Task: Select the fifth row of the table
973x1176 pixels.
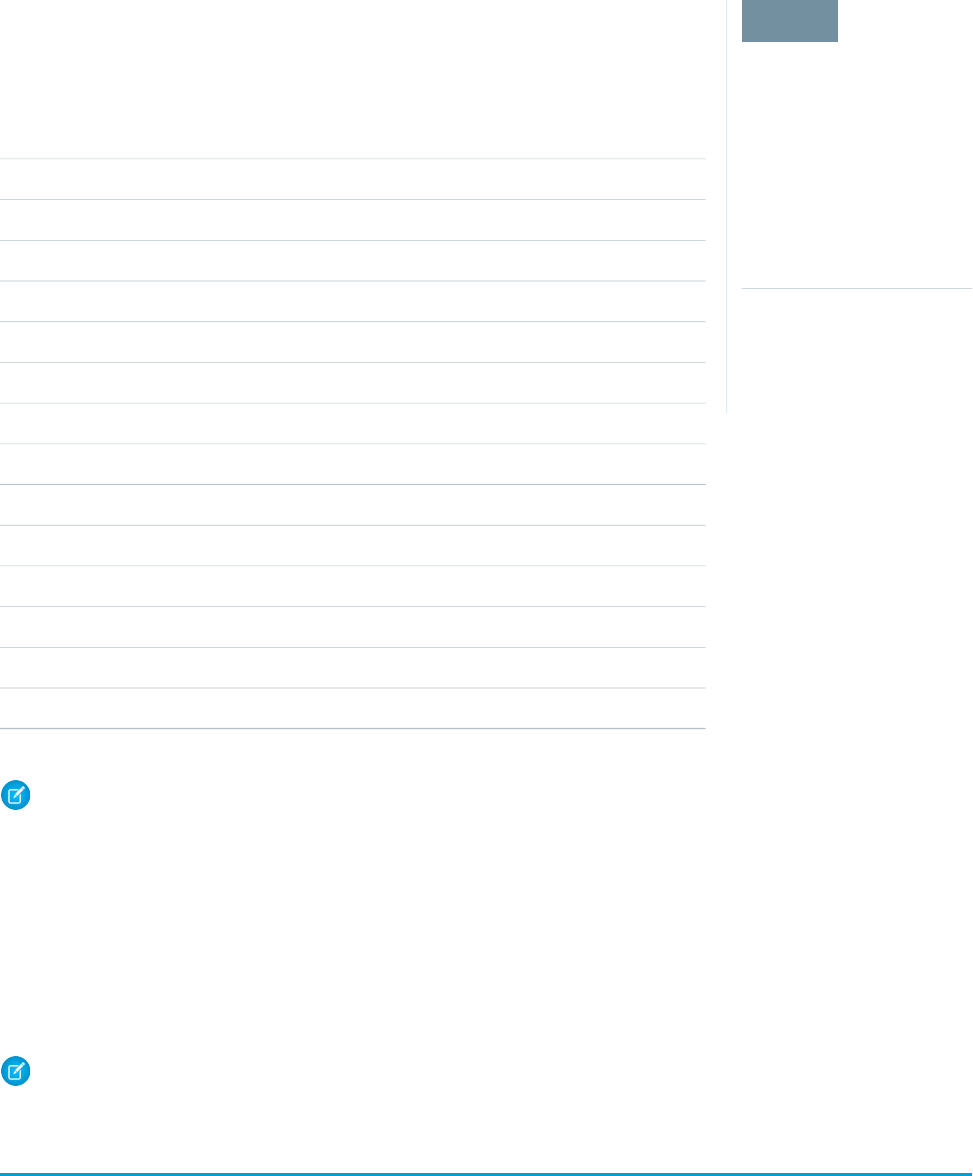Action: pos(353,342)
